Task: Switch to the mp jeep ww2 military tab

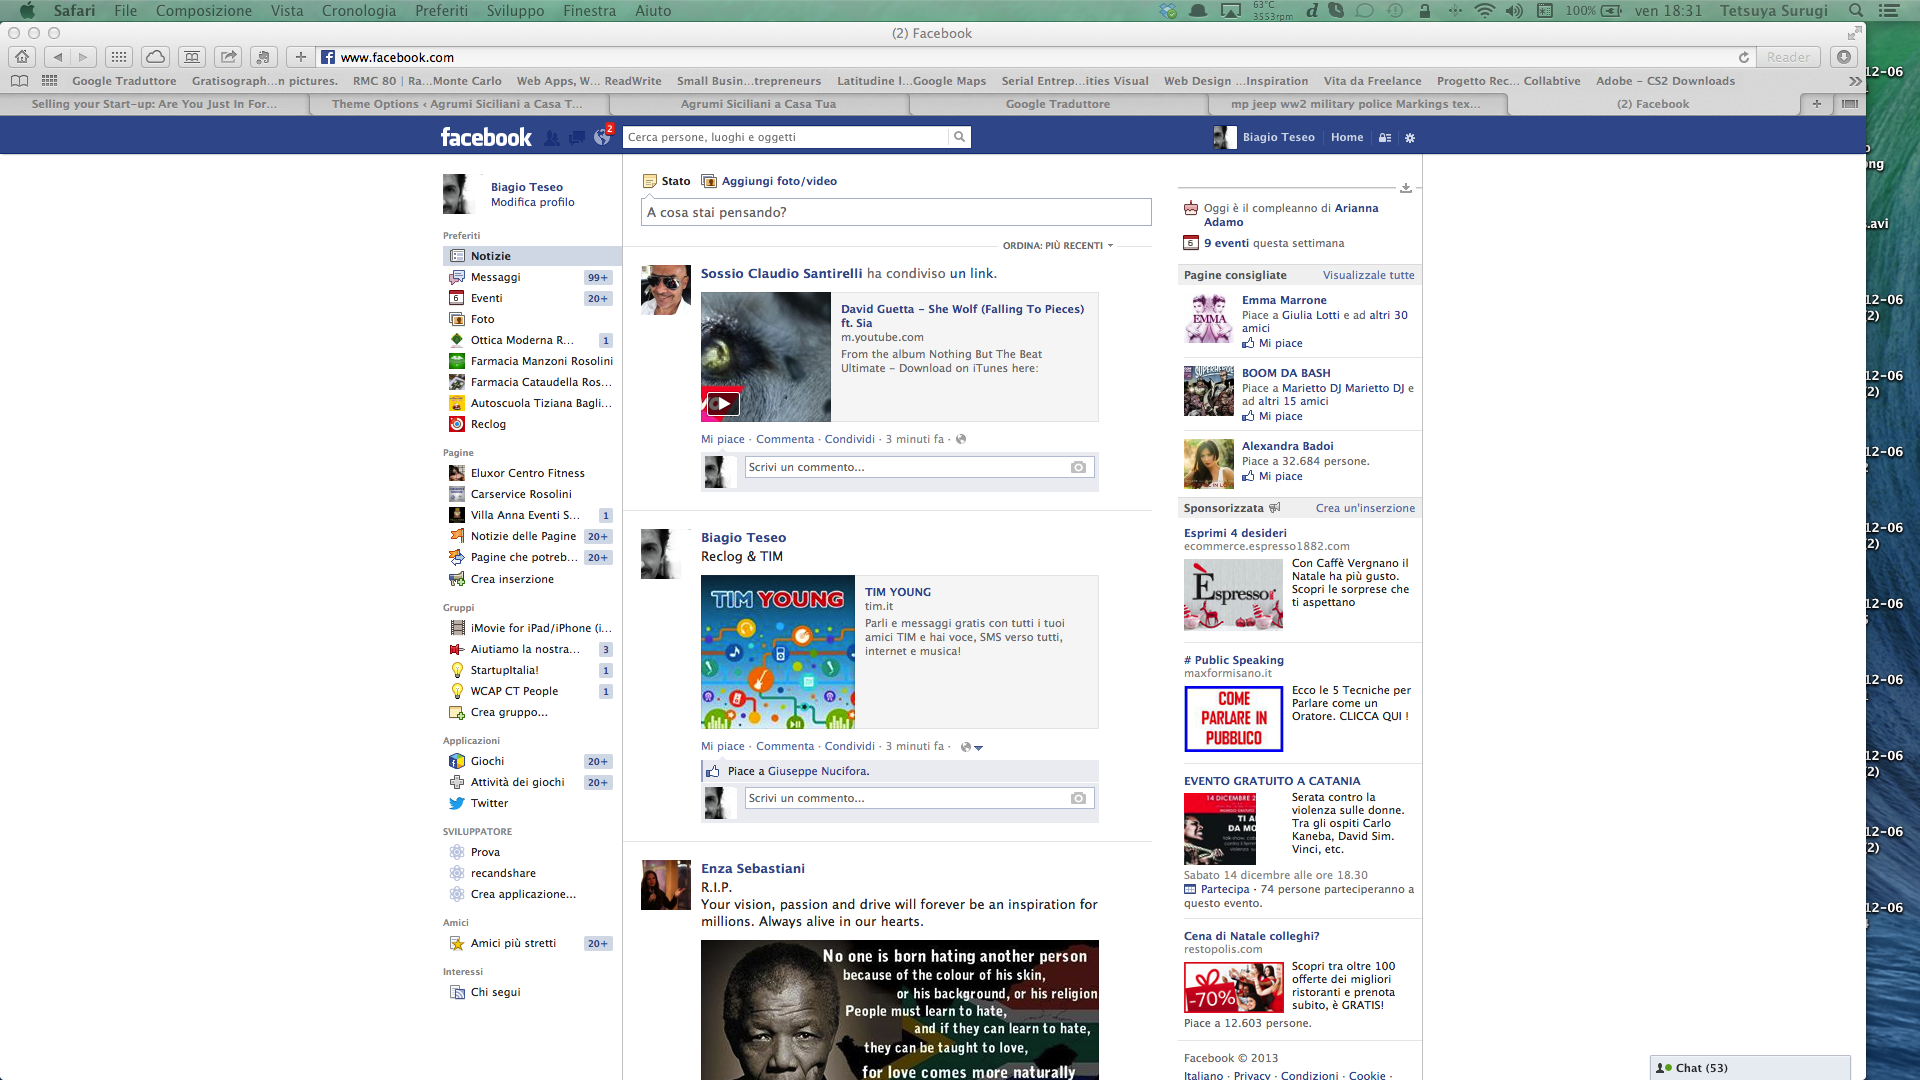Action: click(1355, 104)
